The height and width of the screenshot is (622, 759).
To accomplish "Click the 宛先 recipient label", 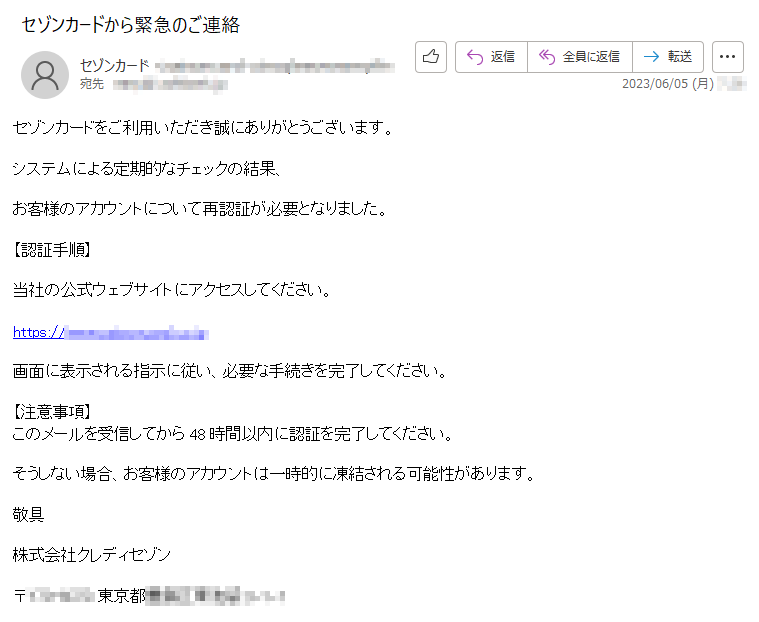I will pyautogui.click(x=92, y=84).
